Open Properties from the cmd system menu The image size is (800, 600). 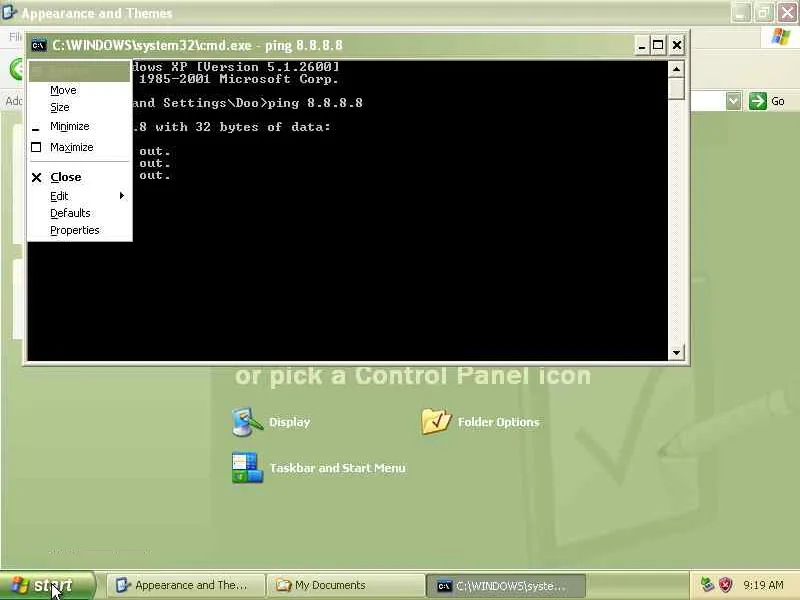pyautogui.click(x=79, y=230)
